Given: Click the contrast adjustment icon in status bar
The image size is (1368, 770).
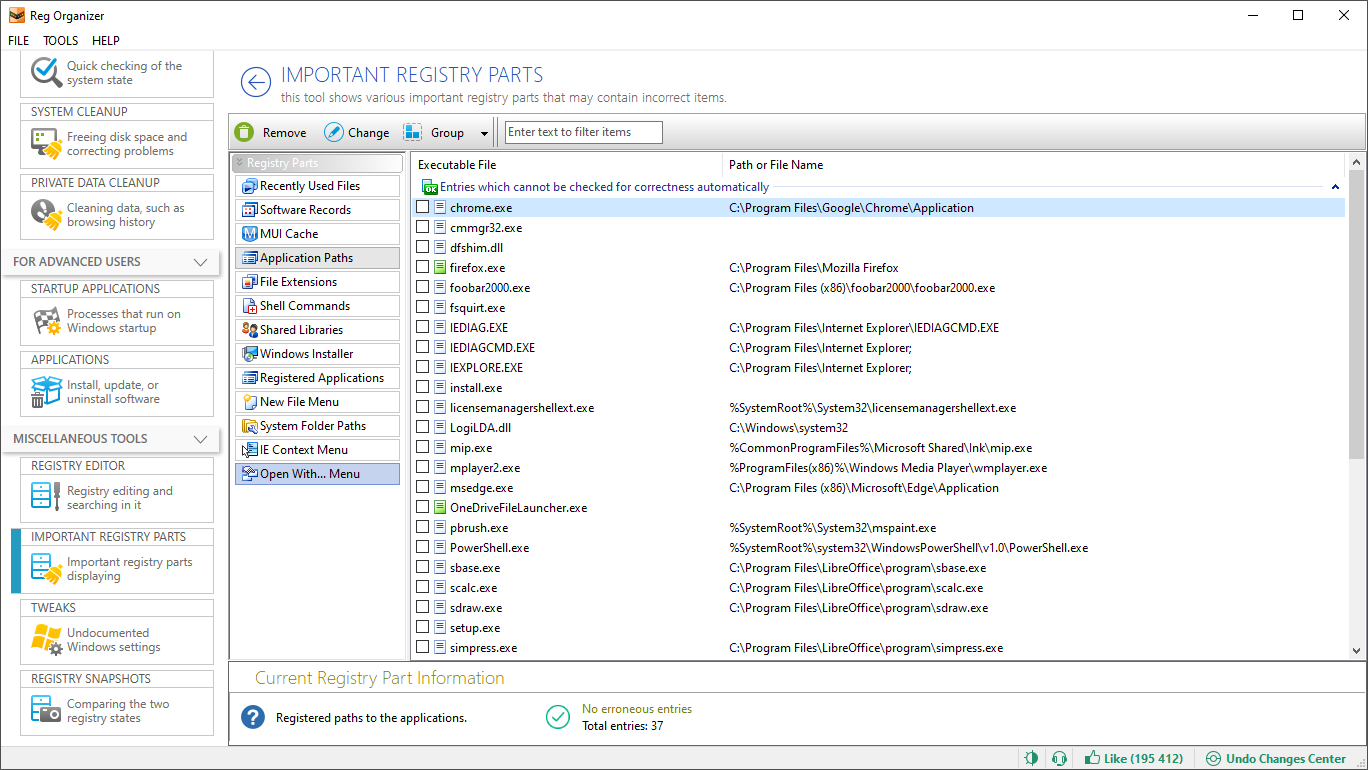Looking at the screenshot, I should (1031, 759).
